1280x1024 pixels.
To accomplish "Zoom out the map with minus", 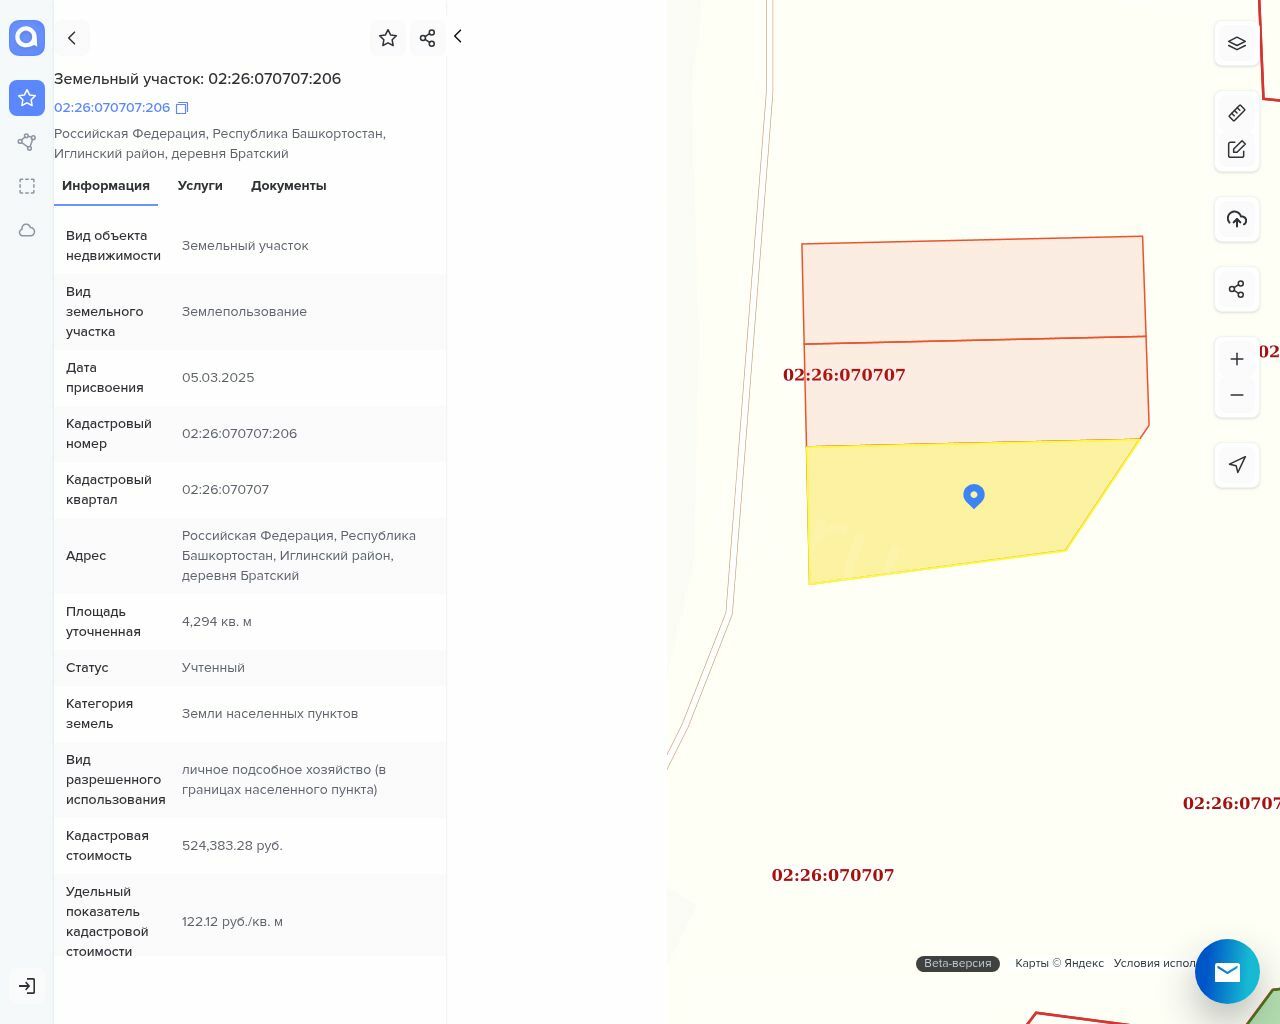I will click(1237, 395).
